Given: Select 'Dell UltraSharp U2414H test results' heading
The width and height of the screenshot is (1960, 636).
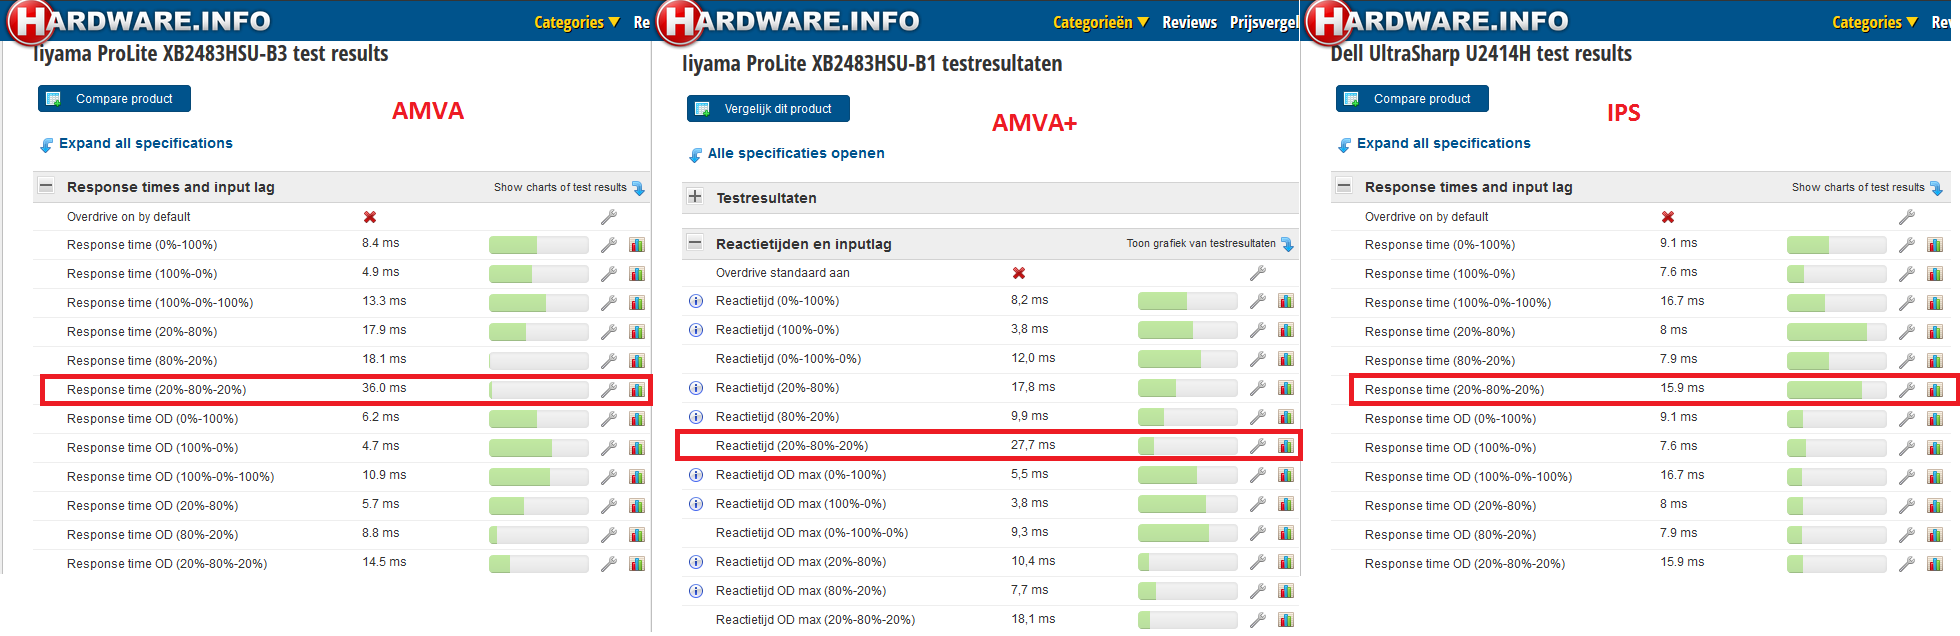Looking at the screenshot, I should coord(1481,54).
